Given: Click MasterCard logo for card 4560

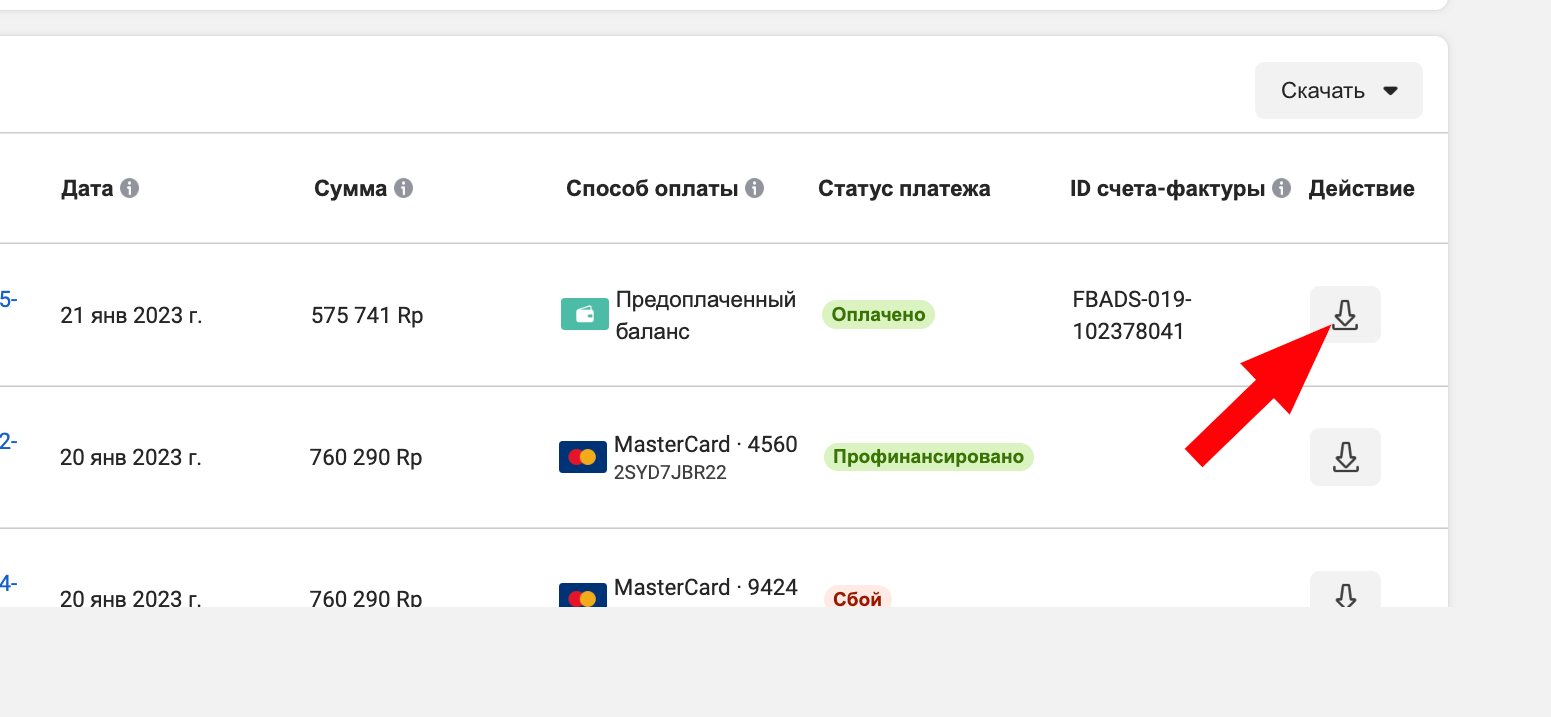Looking at the screenshot, I should pos(583,457).
